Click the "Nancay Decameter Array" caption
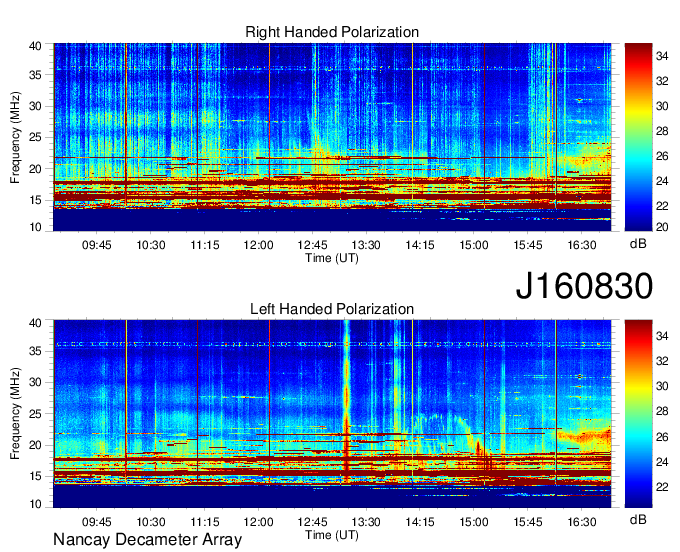Viewport: 680px width, 552px height. [x=147, y=539]
